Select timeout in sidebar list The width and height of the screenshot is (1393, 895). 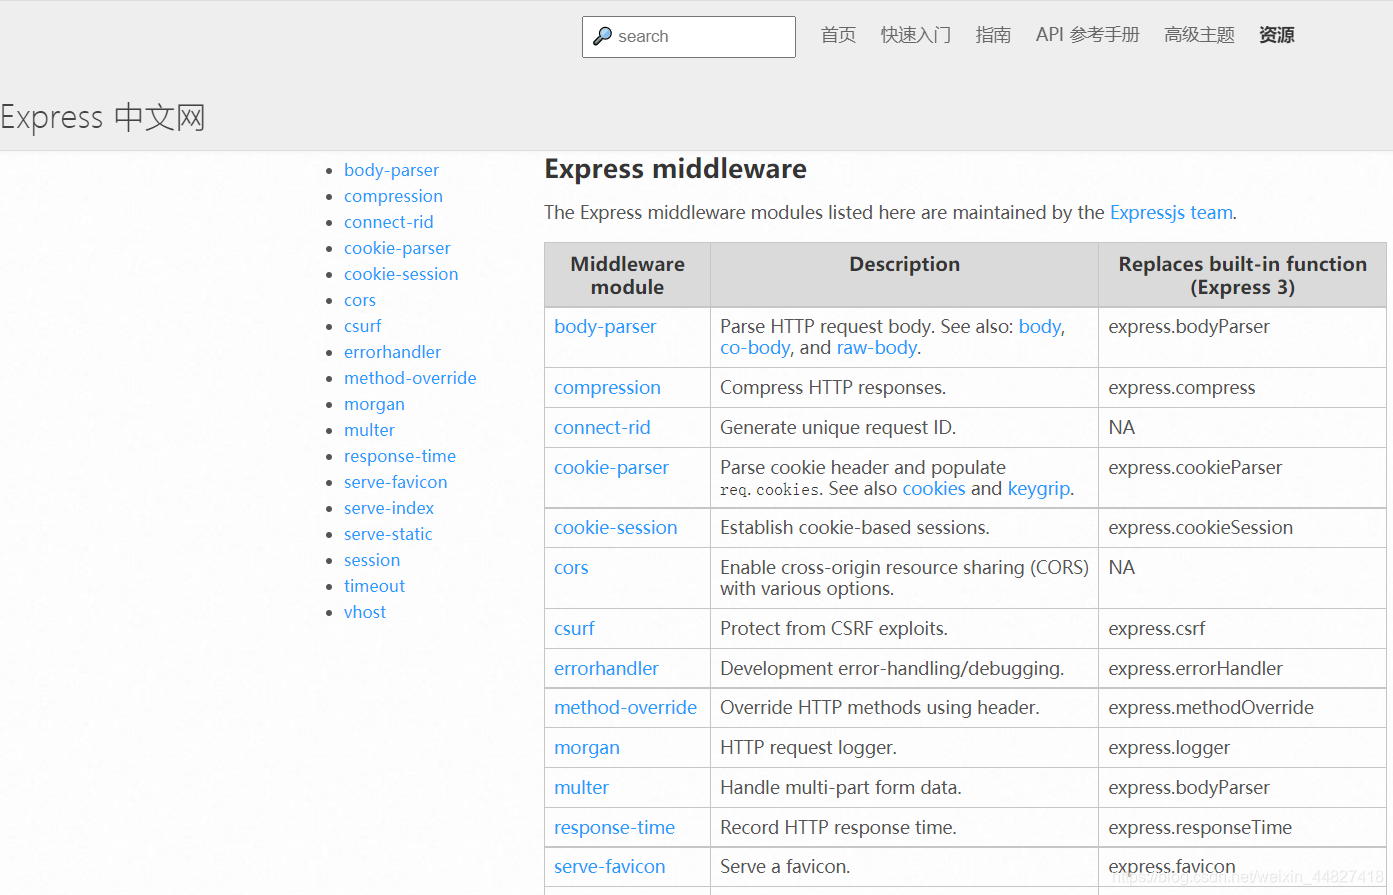tap(374, 586)
